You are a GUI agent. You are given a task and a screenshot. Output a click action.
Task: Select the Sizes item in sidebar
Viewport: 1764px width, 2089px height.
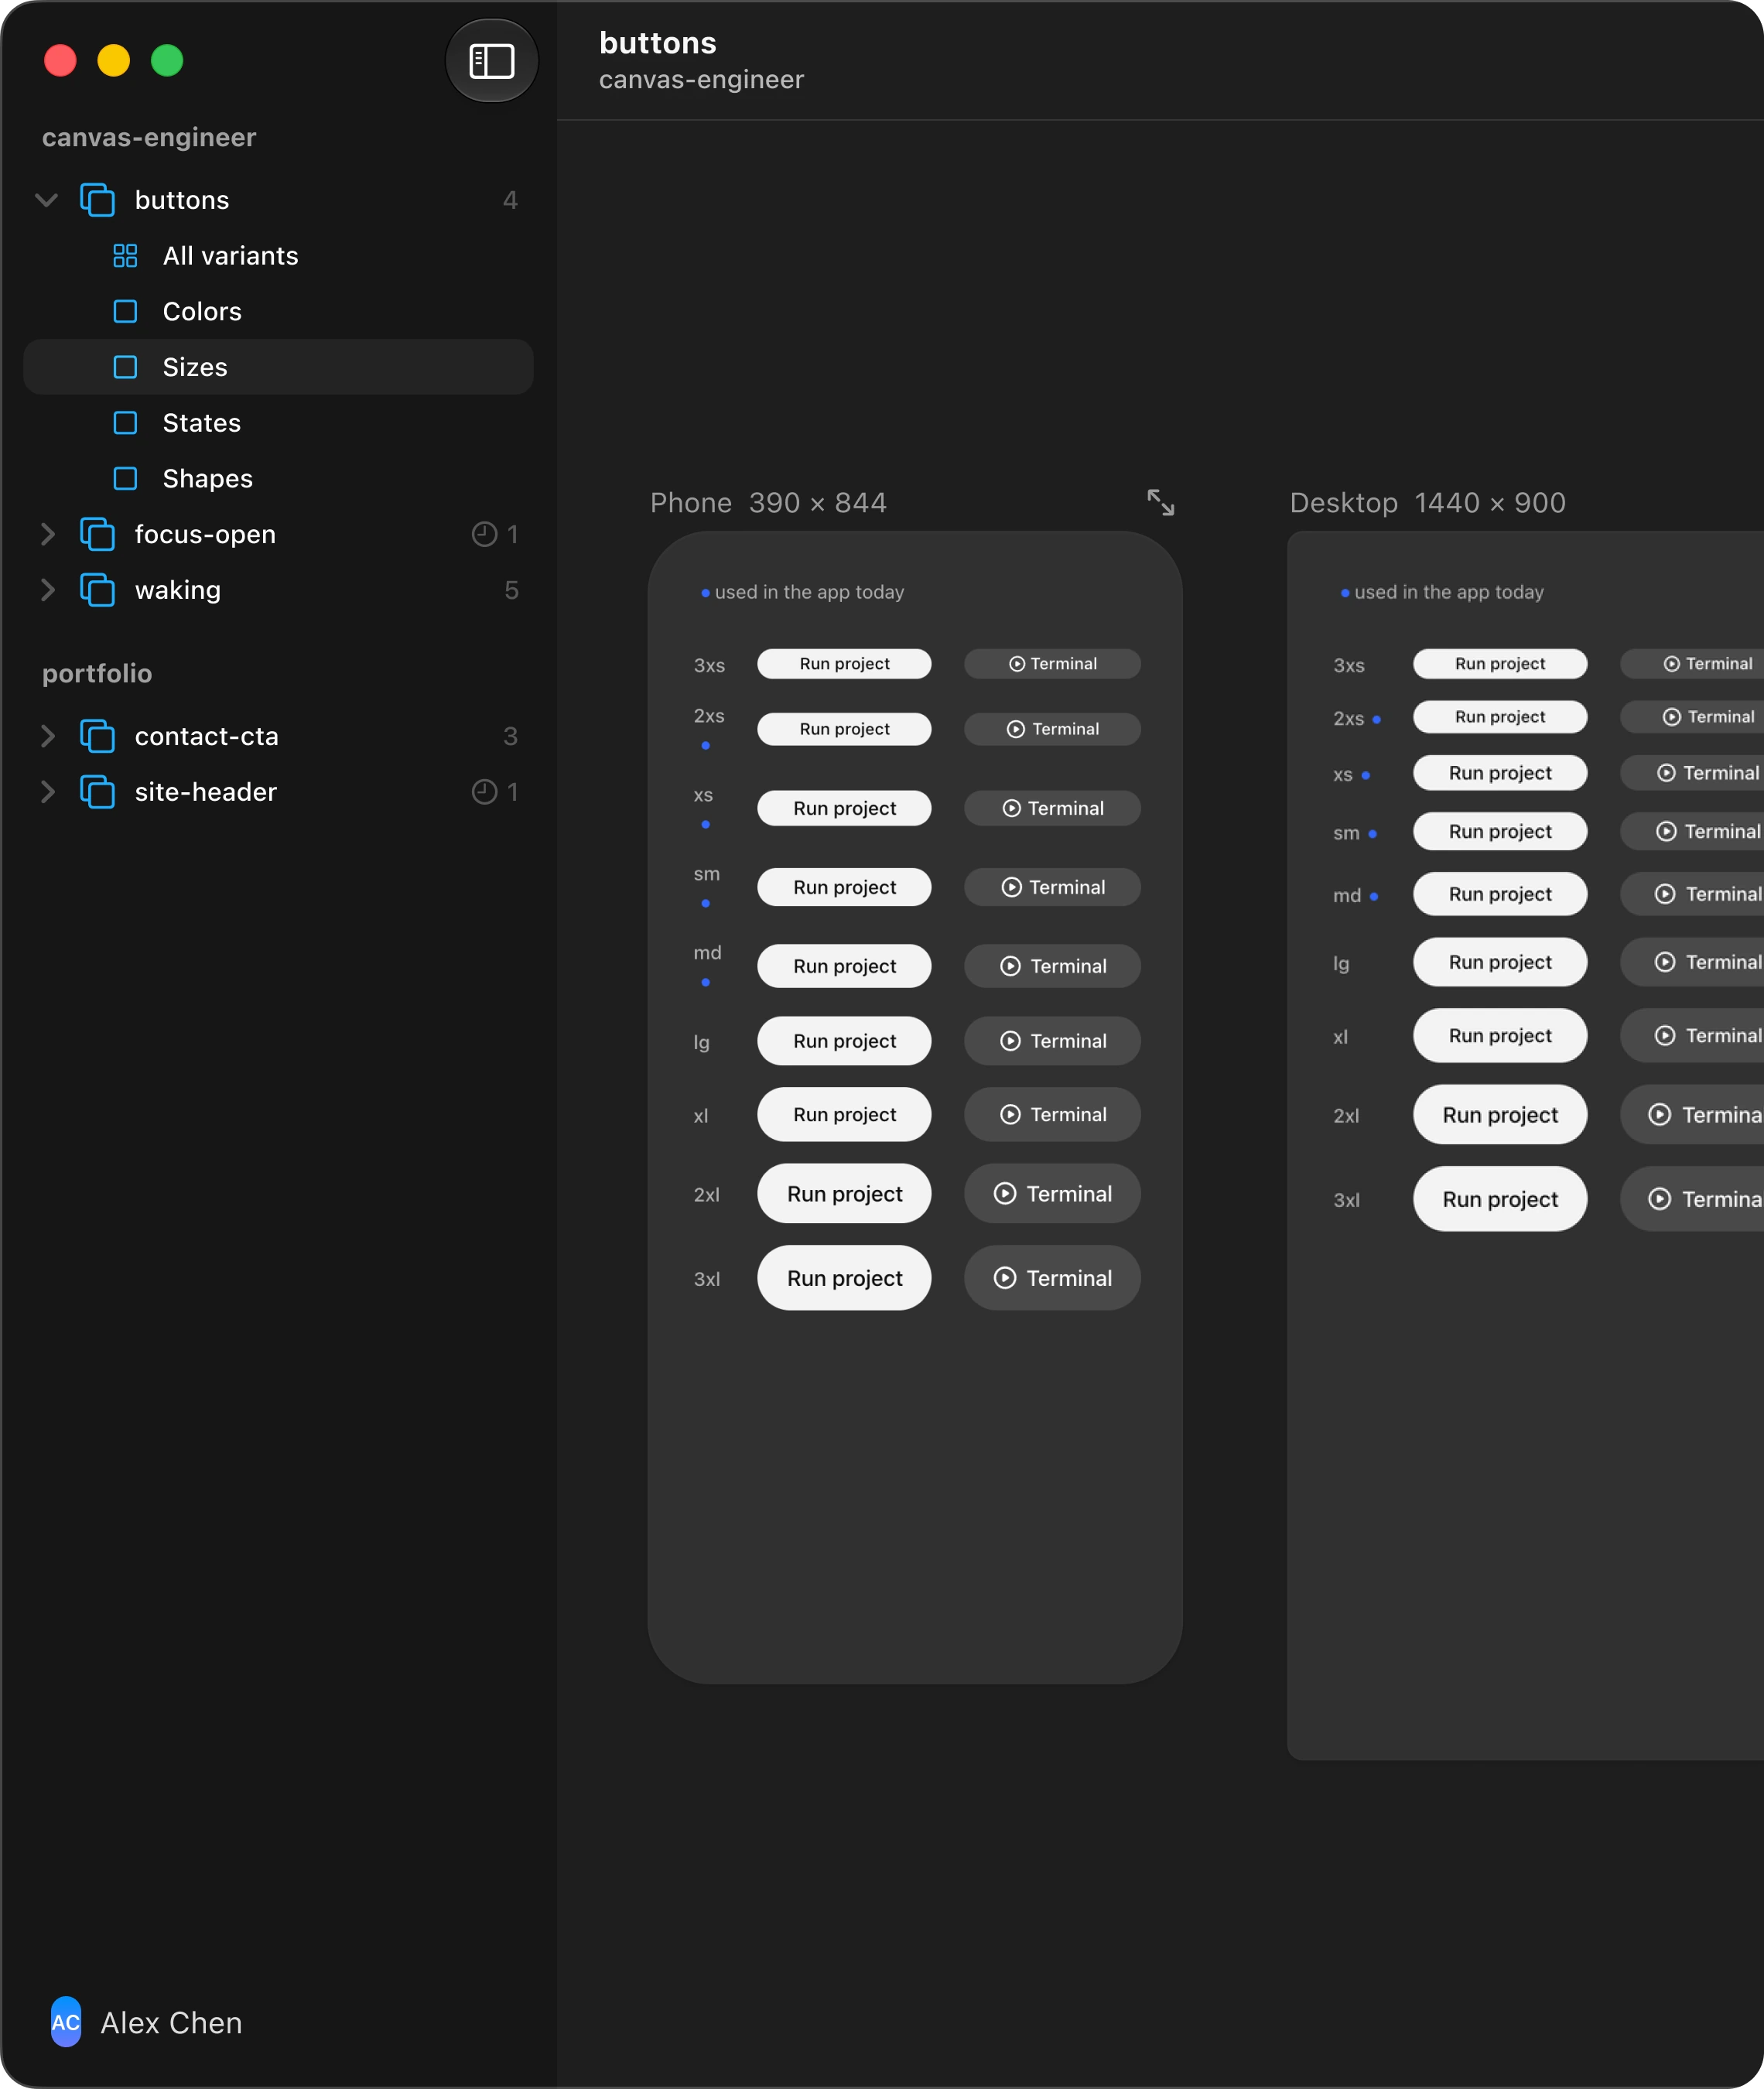click(278, 367)
